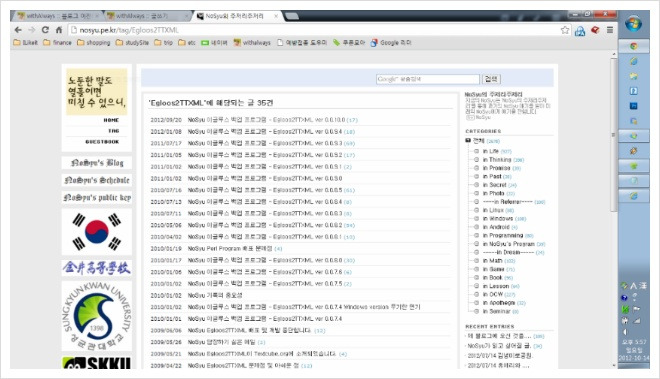Reload the page with the refresh icon

[x=45, y=30]
